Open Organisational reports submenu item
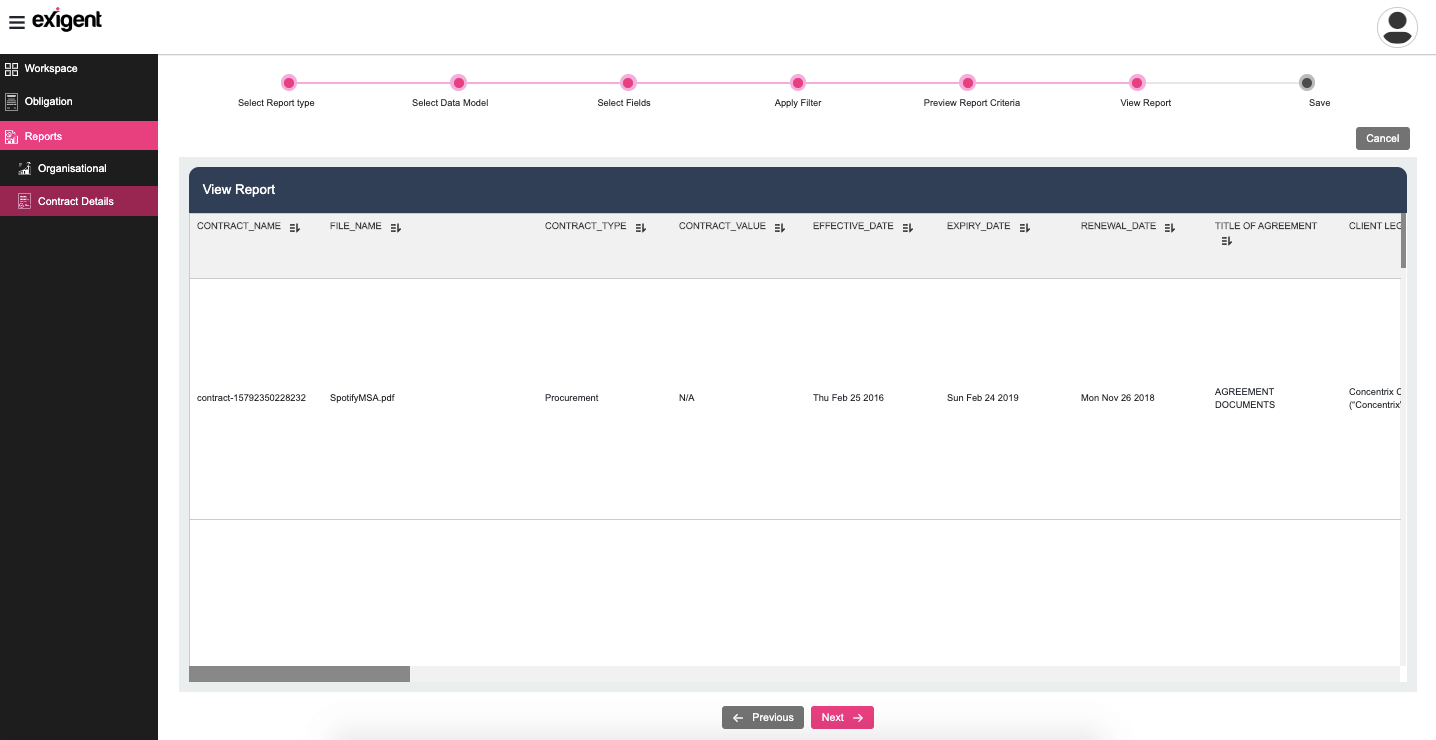This screenshot has width=1436, height=740. [79, 169]
